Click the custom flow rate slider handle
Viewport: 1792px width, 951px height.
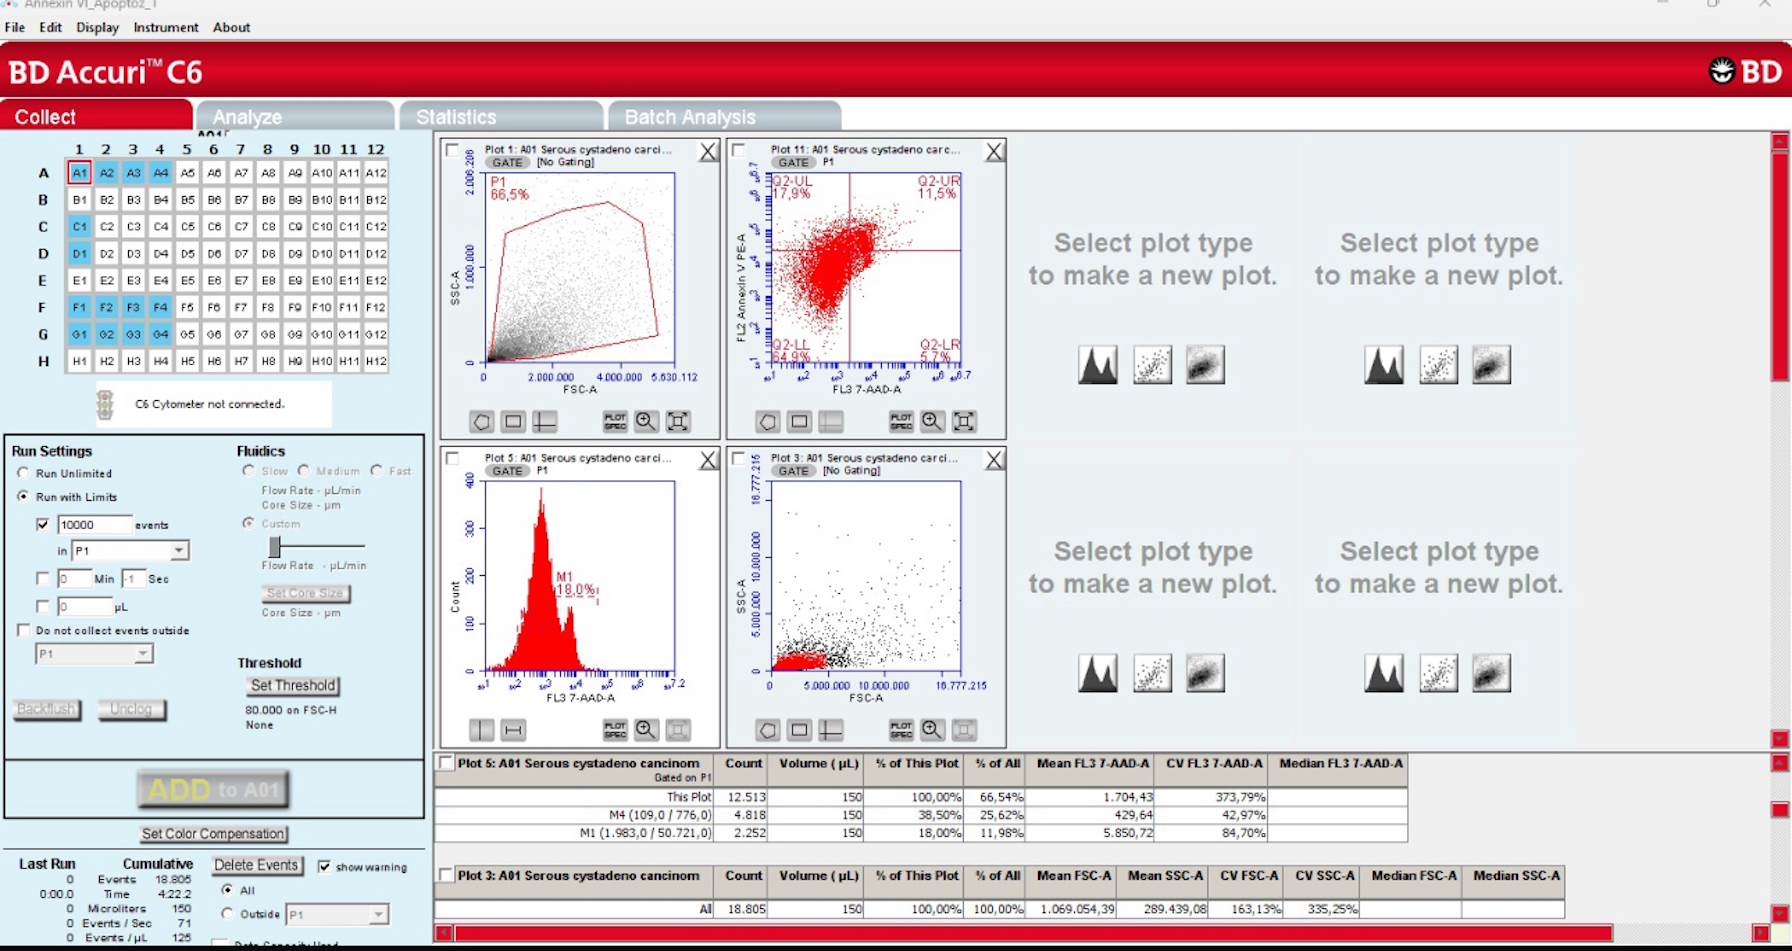pyautogui.click(x=275, y=546)
